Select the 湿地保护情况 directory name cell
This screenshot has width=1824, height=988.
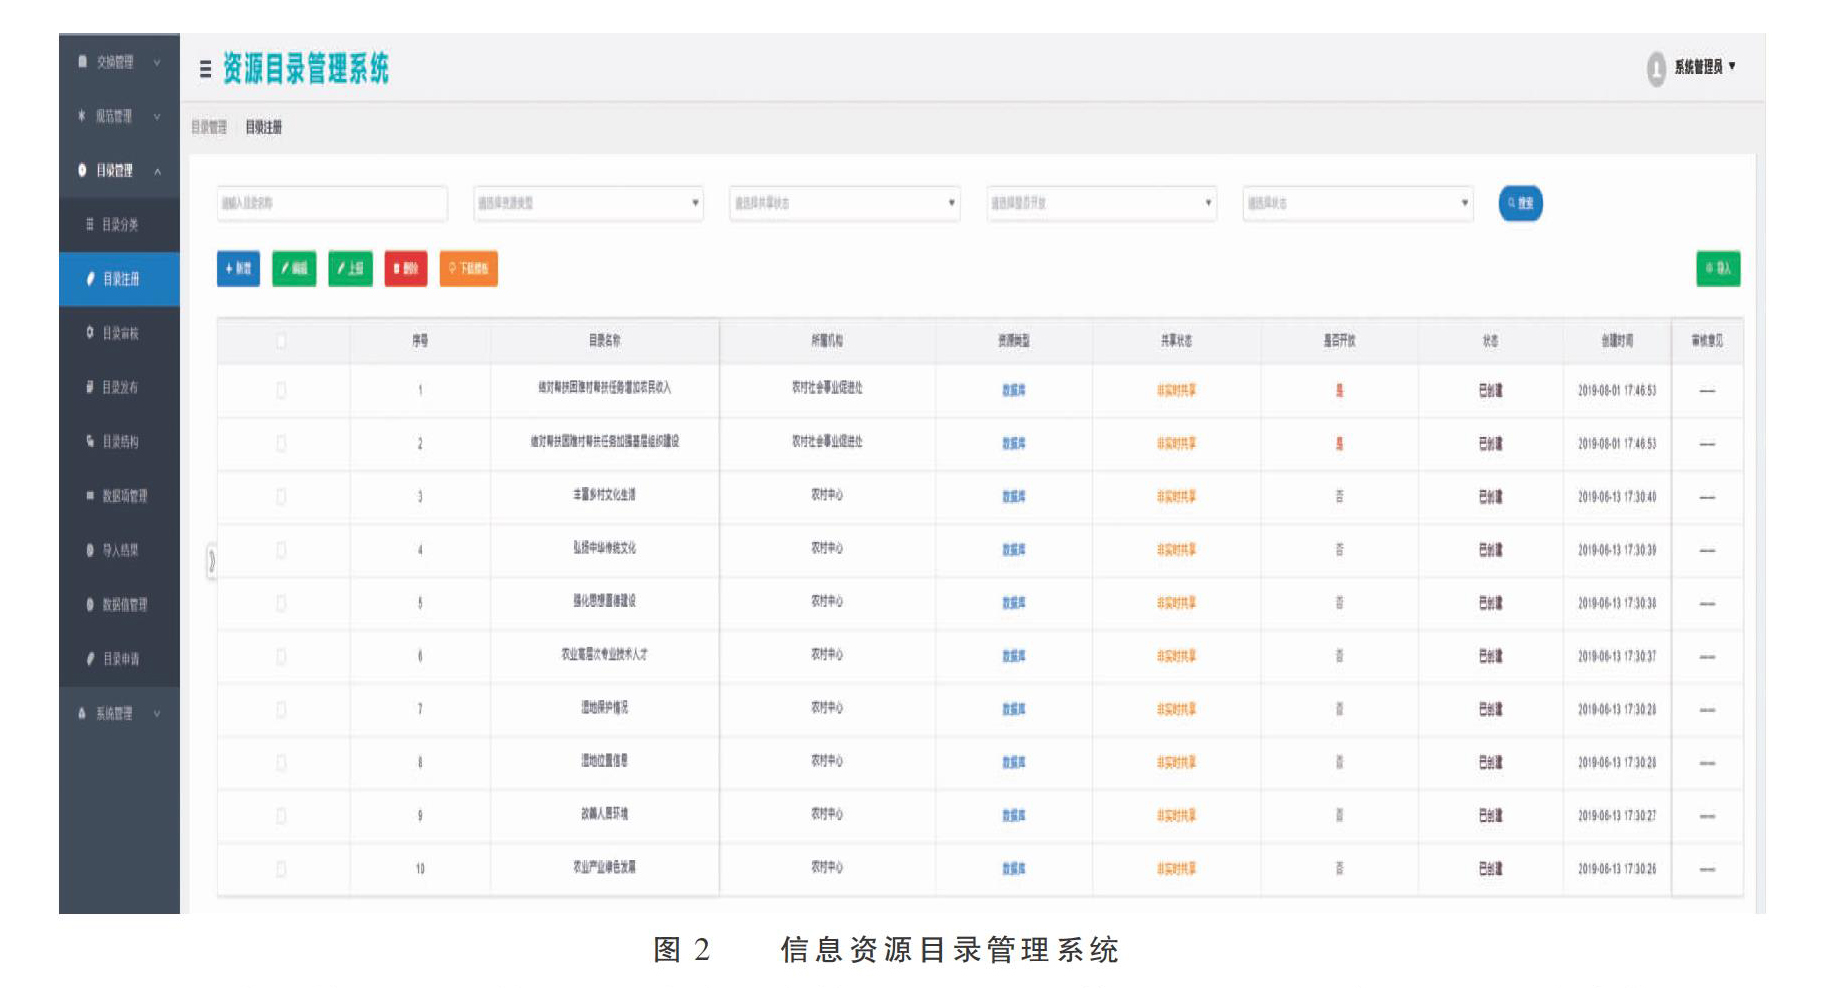(x=605, y=708)
